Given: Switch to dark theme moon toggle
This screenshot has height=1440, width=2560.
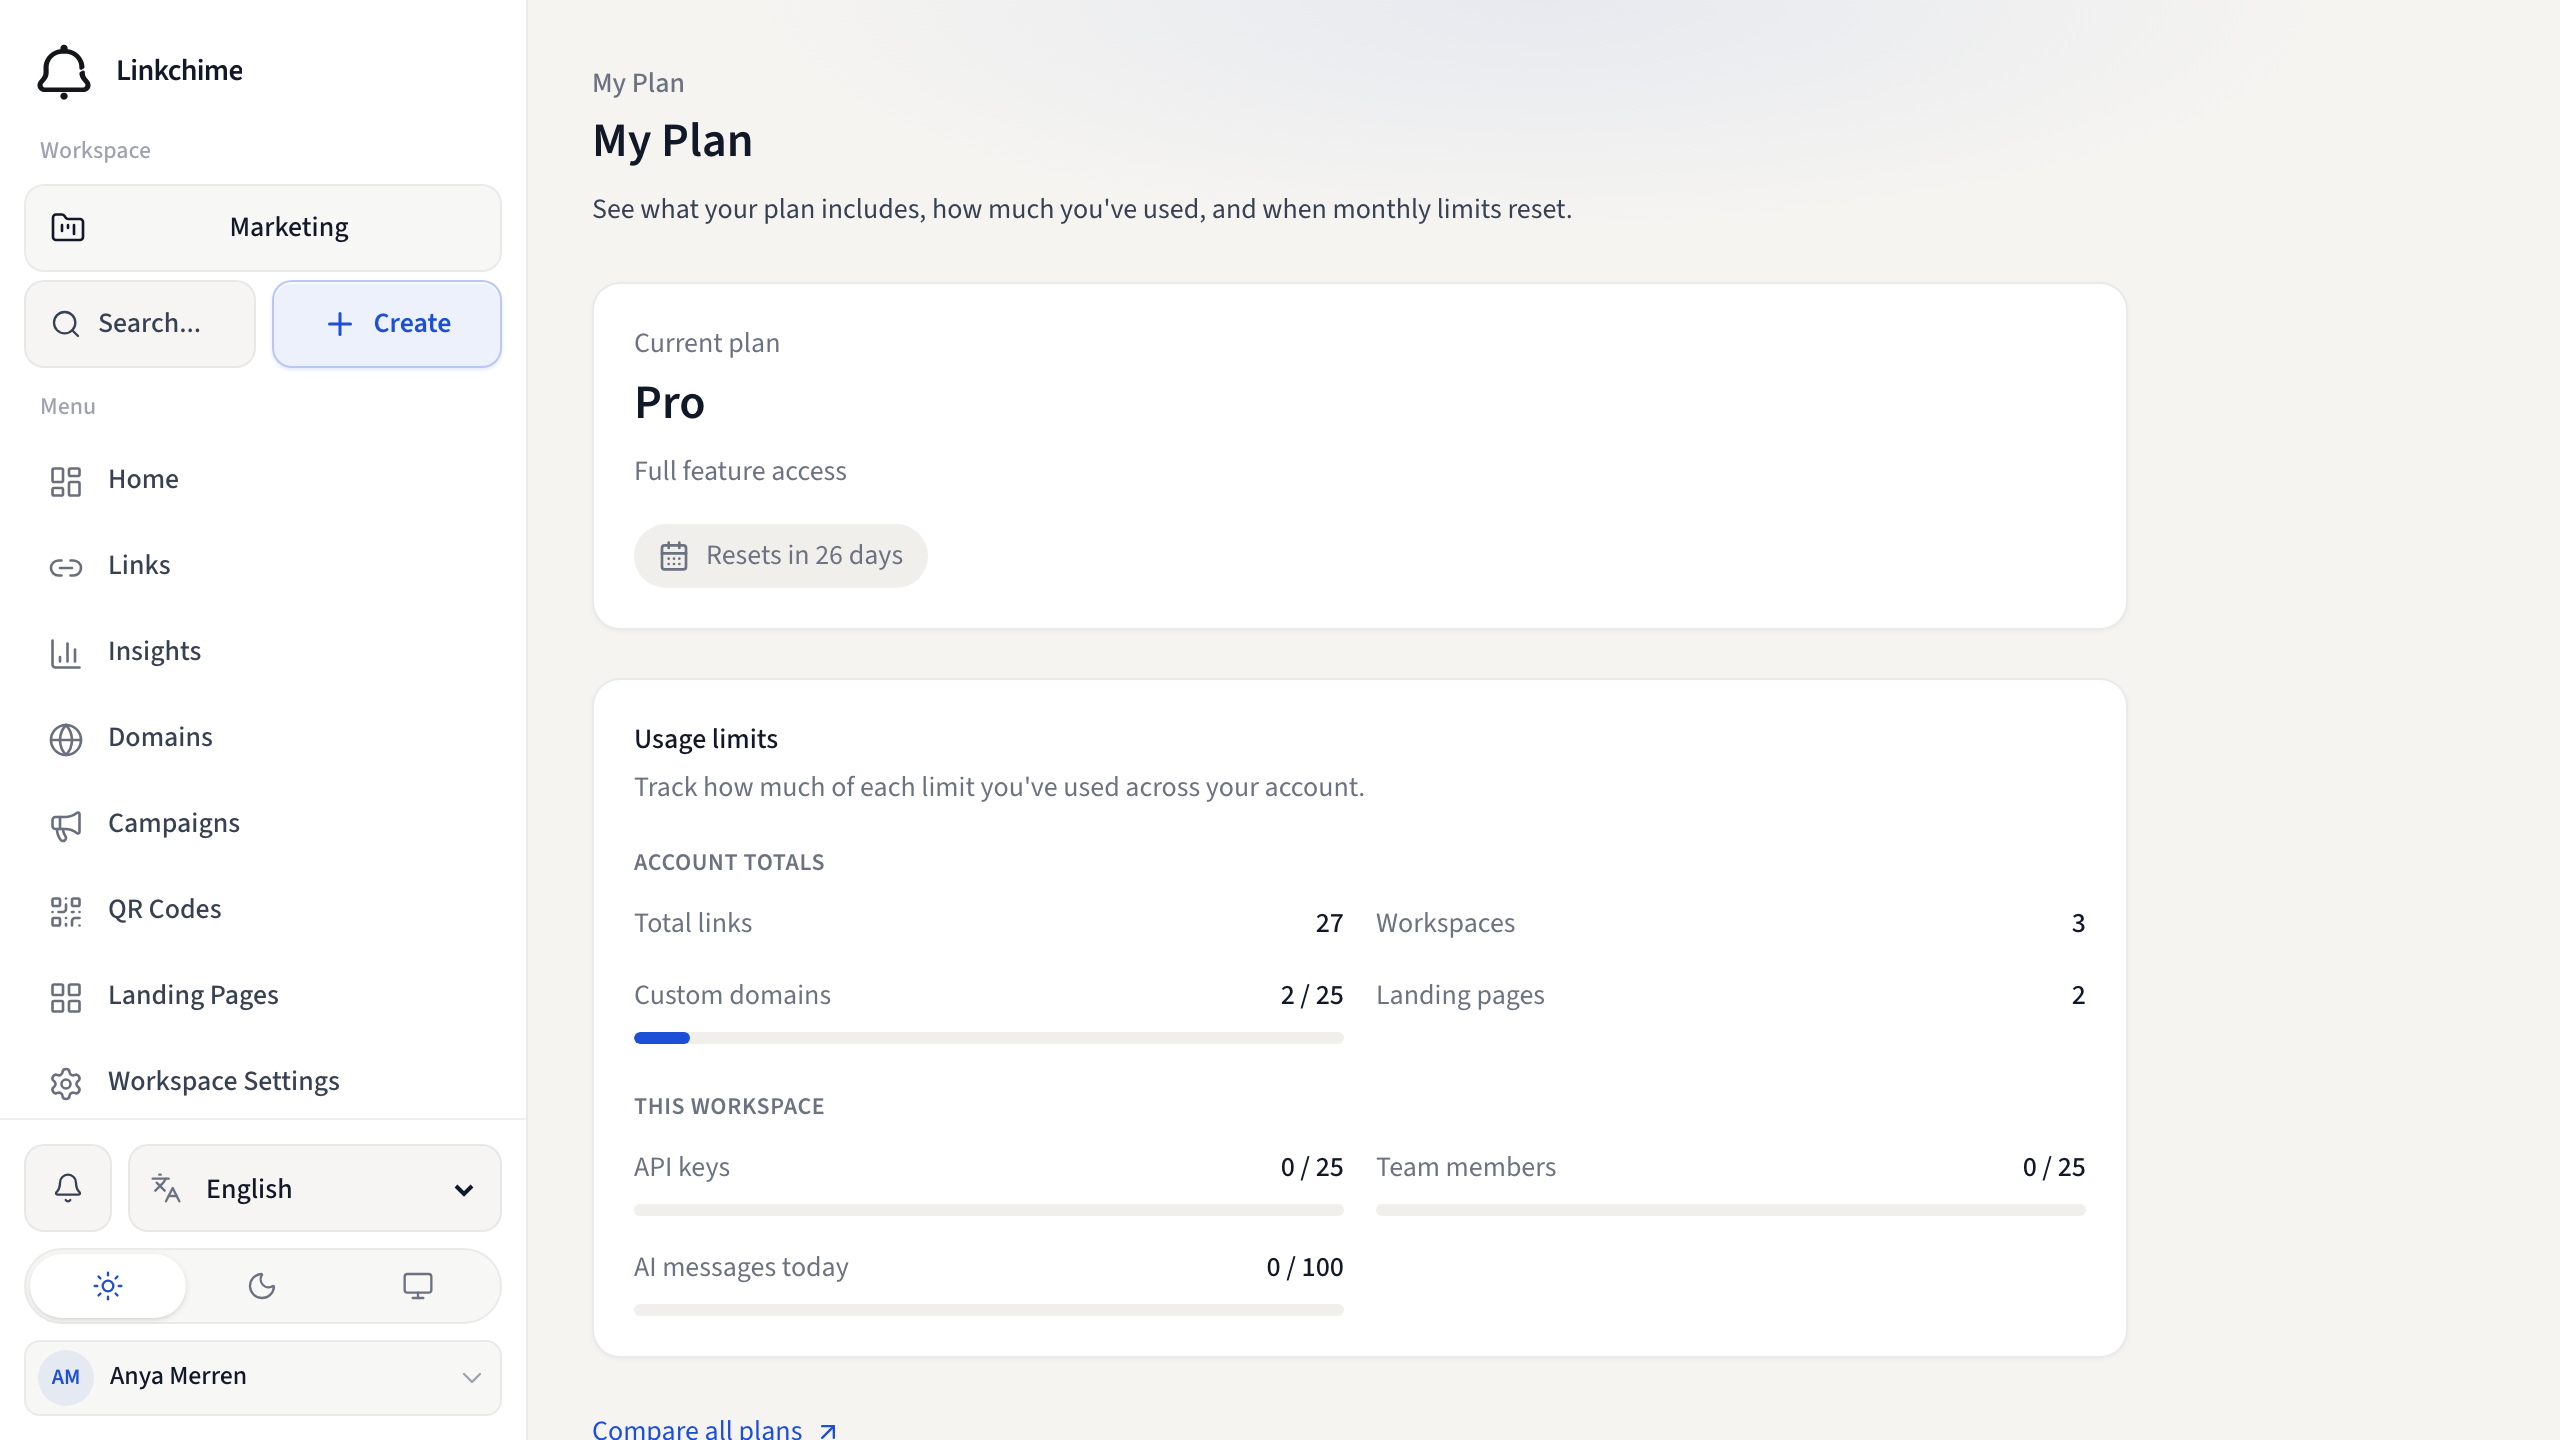Looking at the screenshot, I should coord(262,1286).
